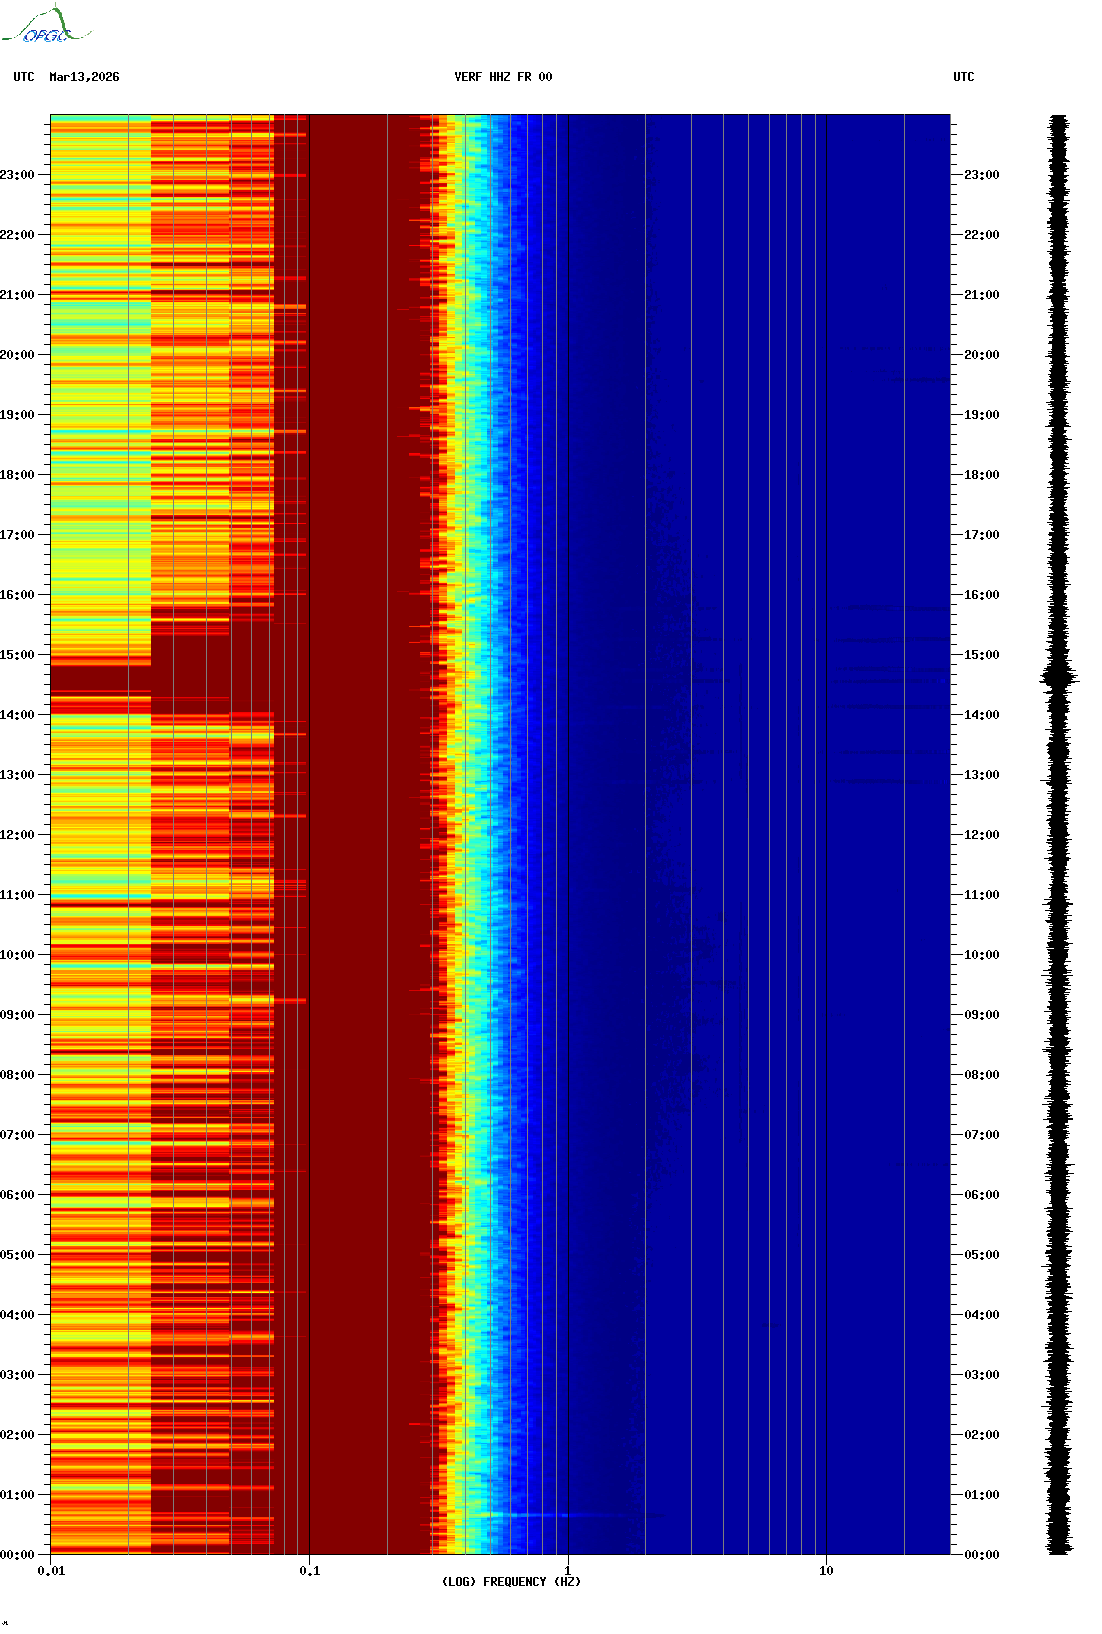The width and height of the screenshot is (1102, 1634).
Task: Select the 0.1 frequency tick label
Action: coord(310,1571)
